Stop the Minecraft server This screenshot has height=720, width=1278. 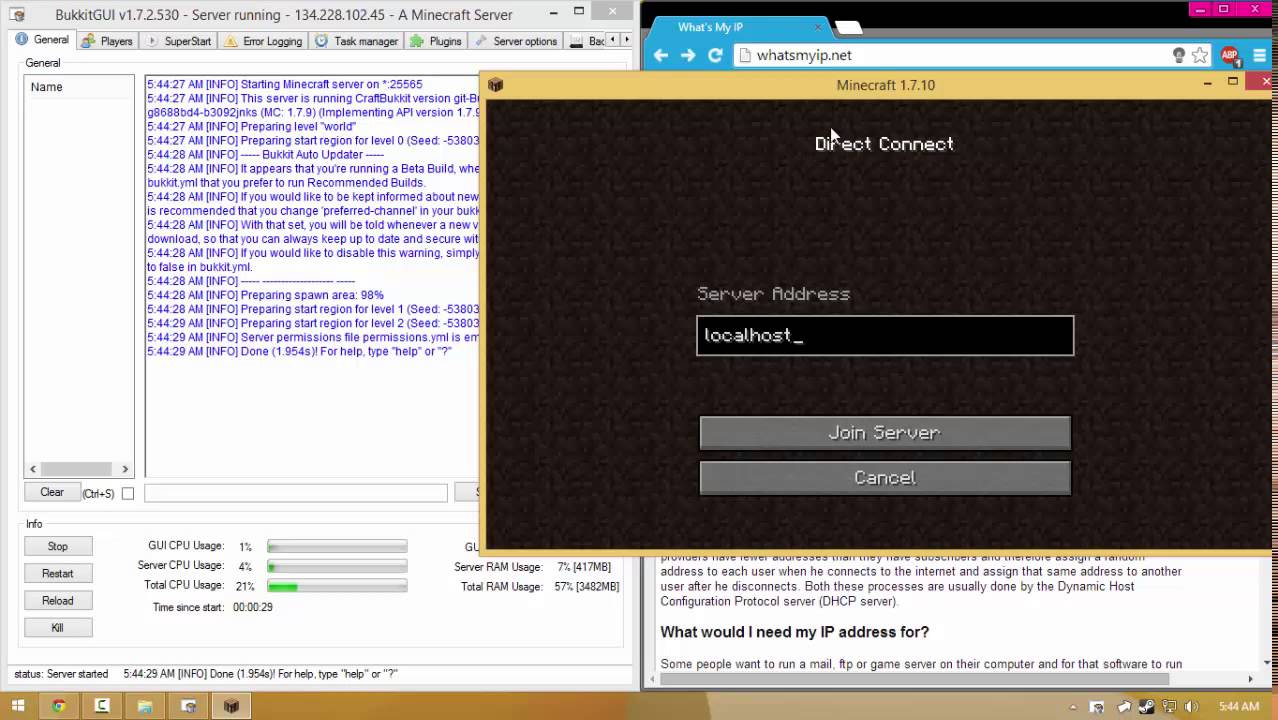[58, 546]
